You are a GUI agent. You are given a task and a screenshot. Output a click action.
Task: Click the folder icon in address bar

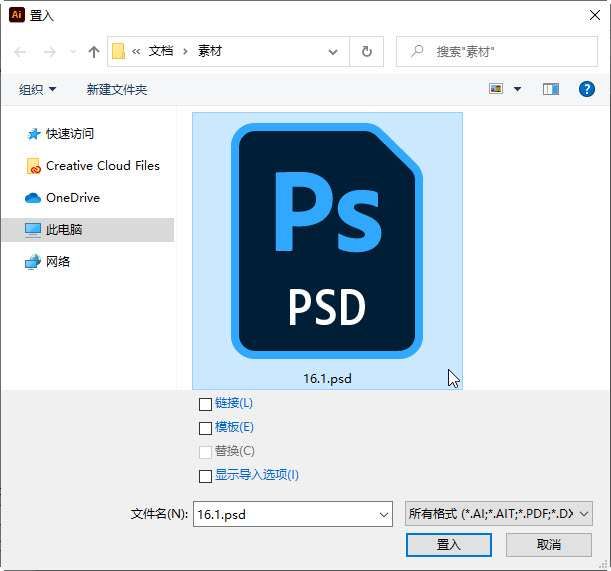118,51
